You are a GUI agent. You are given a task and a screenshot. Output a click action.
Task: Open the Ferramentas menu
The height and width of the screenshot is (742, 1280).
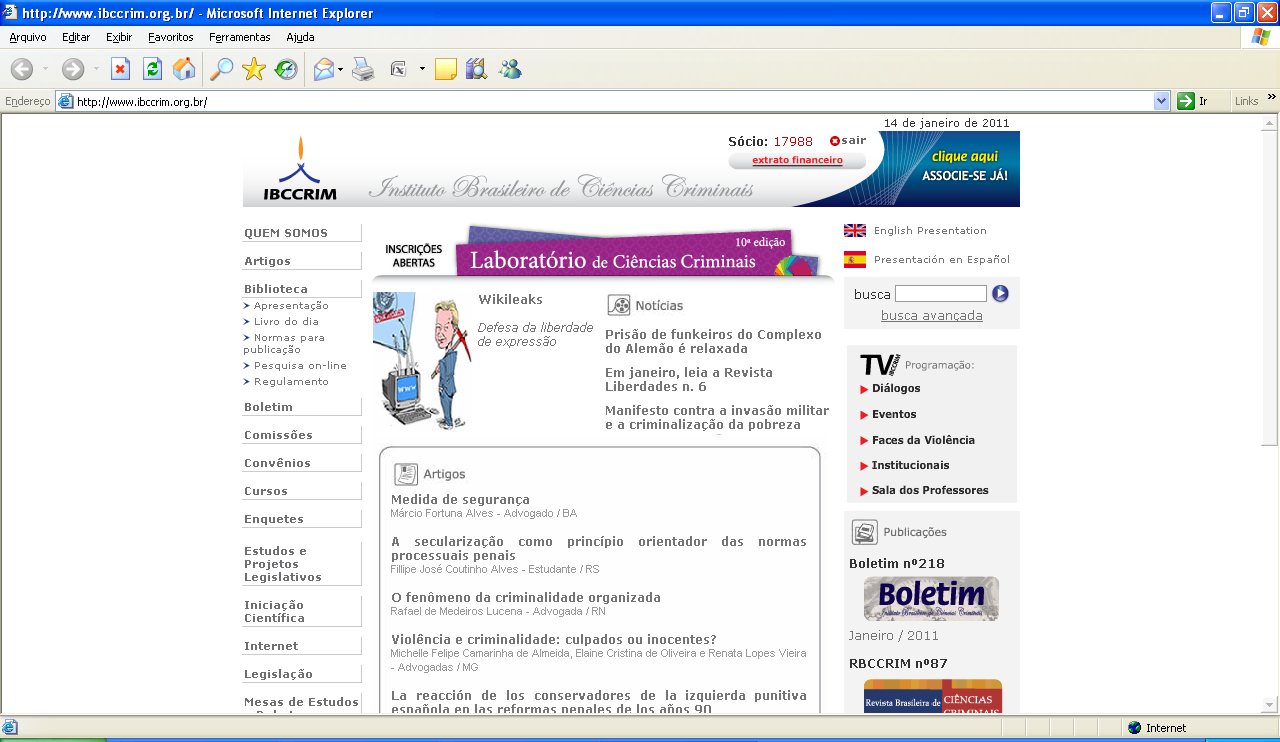(240, 37)
